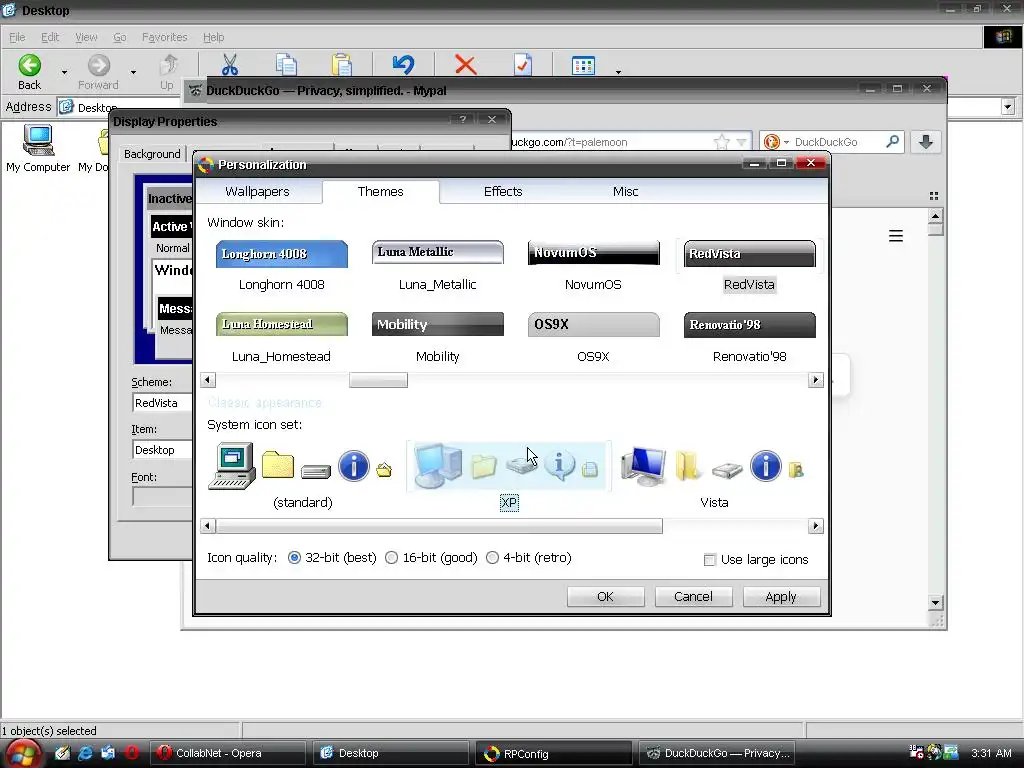Open the Help menu

click(214, 37)
